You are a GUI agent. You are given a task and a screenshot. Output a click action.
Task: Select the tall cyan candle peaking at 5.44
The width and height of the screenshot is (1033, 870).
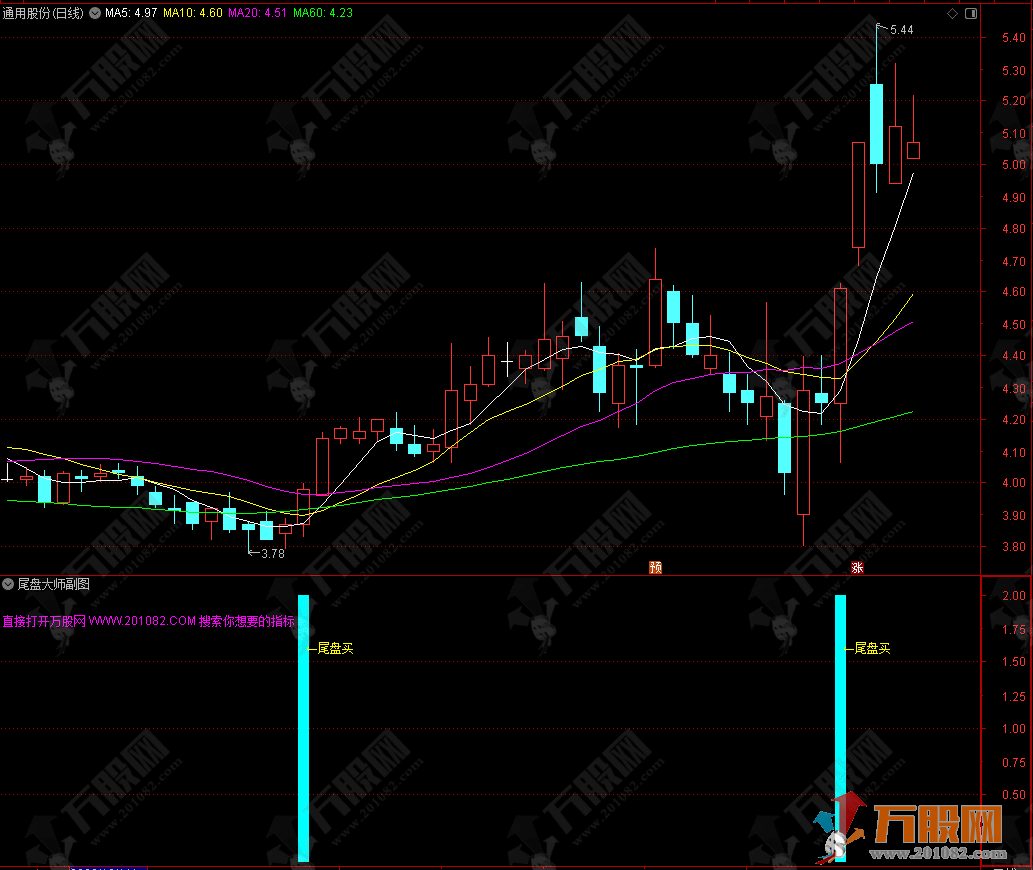(x=876, y=124)
